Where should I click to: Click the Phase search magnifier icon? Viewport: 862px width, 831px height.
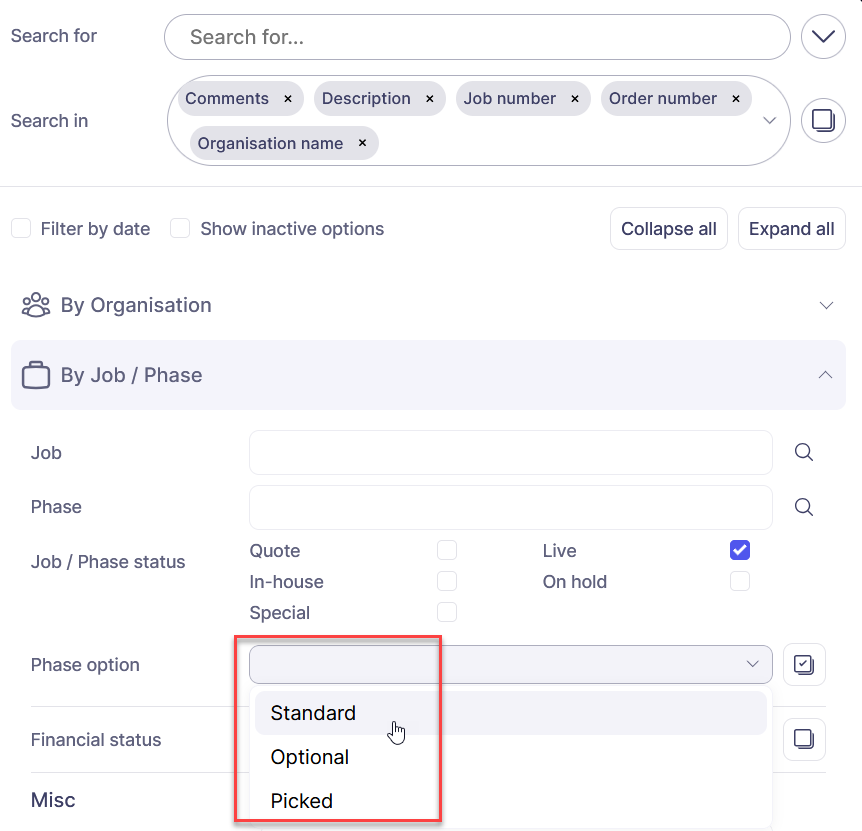(x=803, y=507)
